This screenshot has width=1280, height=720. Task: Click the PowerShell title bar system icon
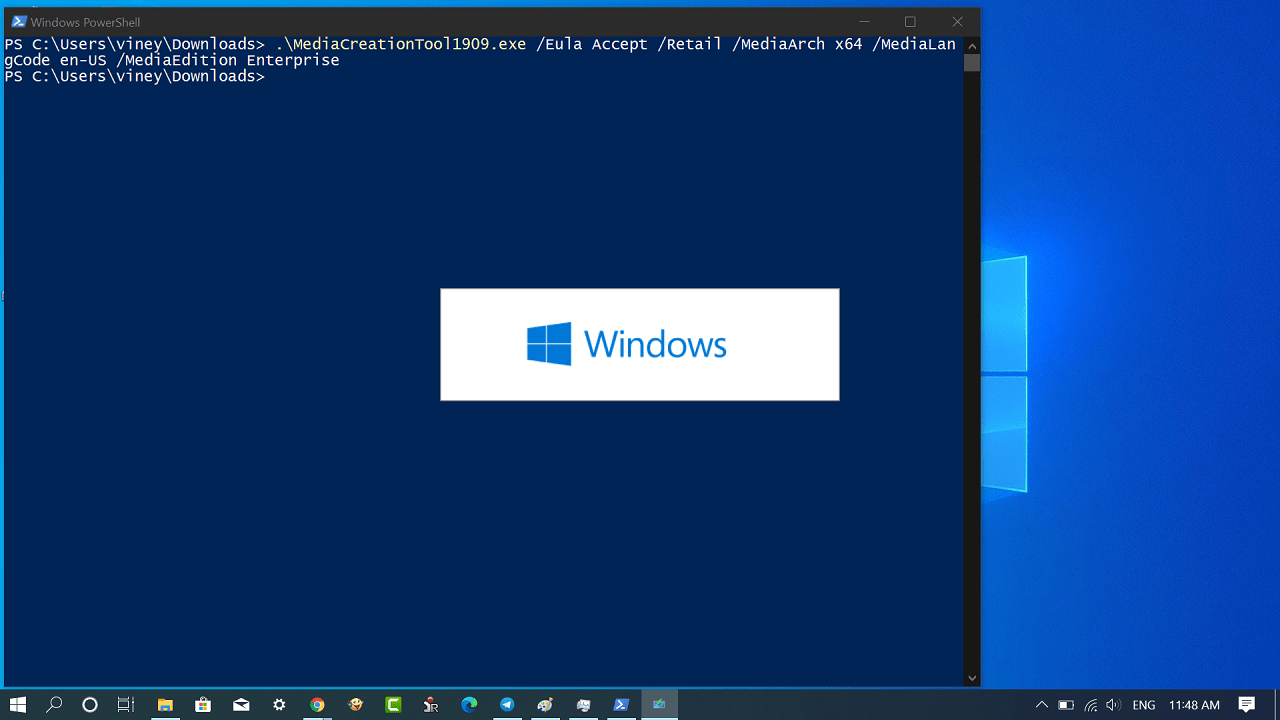click(x=18, y=22)
